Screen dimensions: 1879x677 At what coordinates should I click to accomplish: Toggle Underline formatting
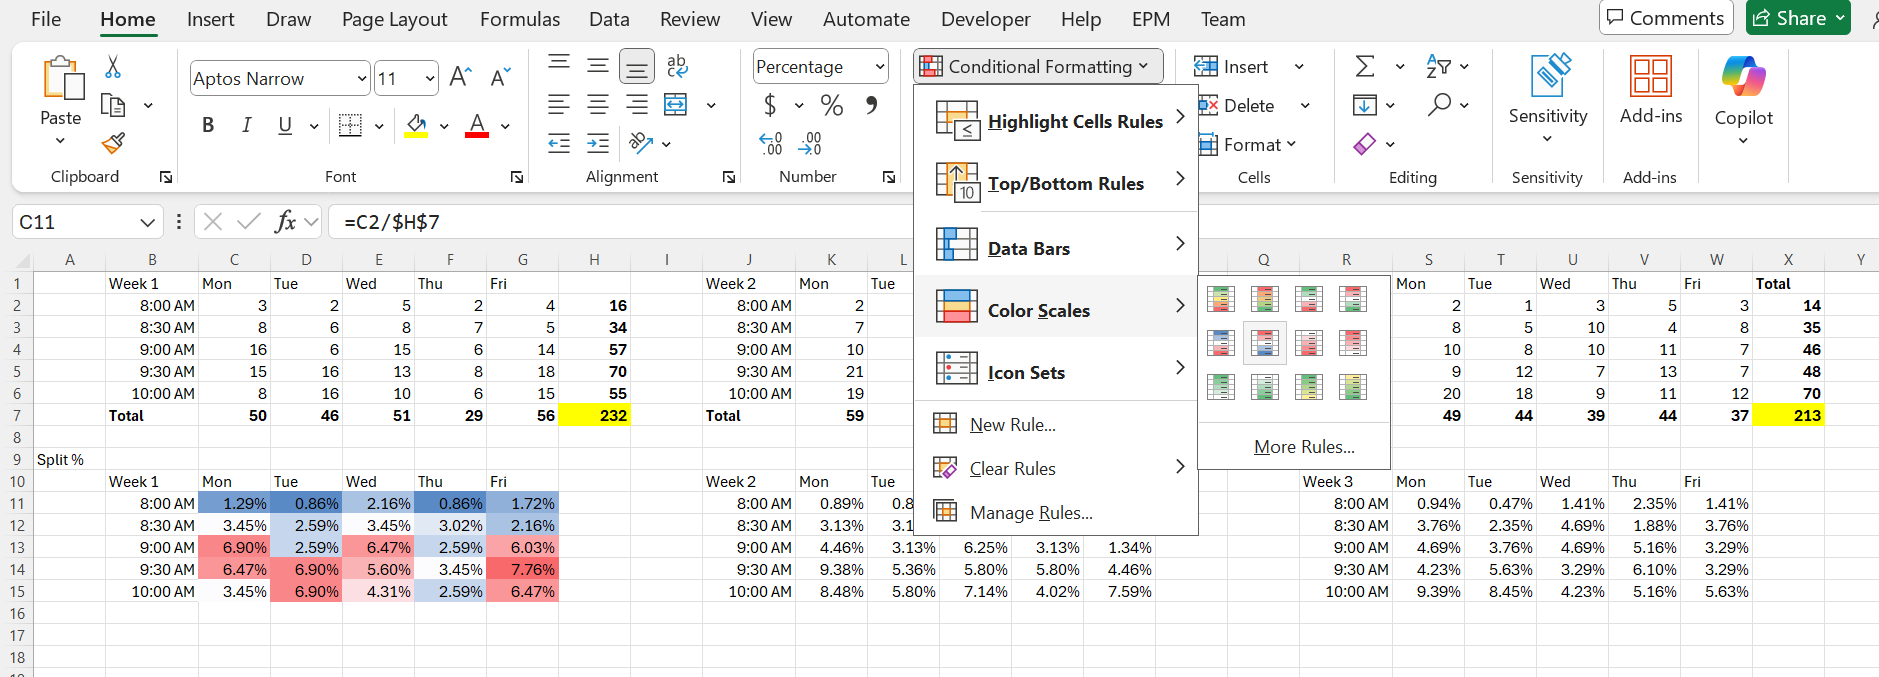pyautogui.click(x=285, y=125)
